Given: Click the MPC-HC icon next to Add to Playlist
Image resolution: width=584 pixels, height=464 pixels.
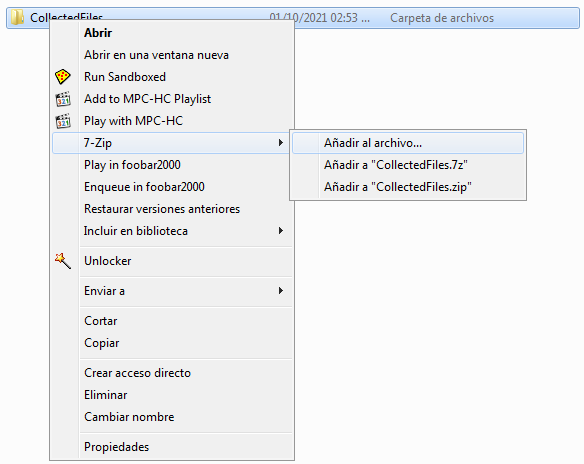Looking at the screenshot, I should 63,99.
